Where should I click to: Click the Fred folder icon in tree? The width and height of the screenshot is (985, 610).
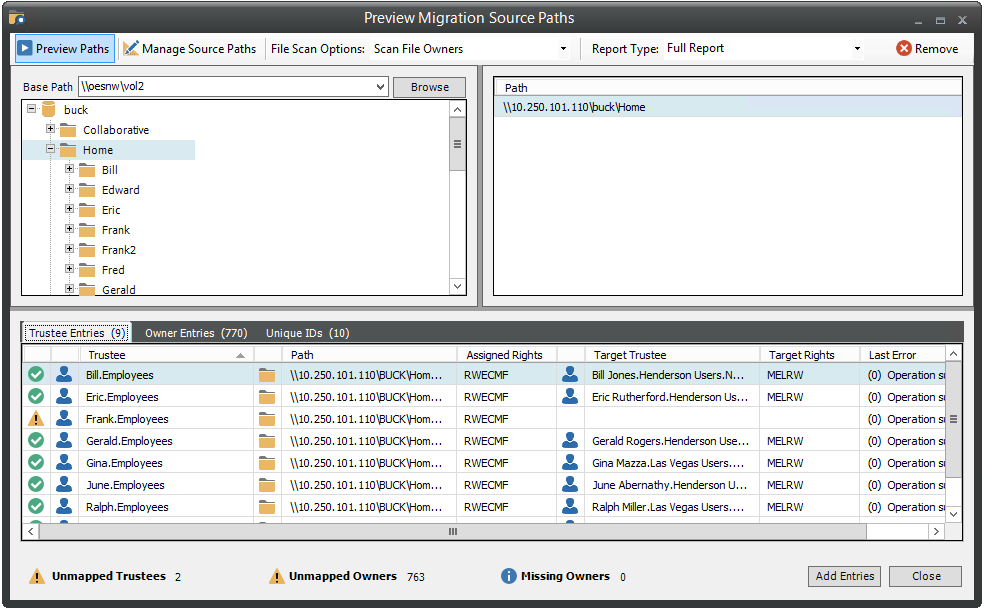(x=87, y=270)
